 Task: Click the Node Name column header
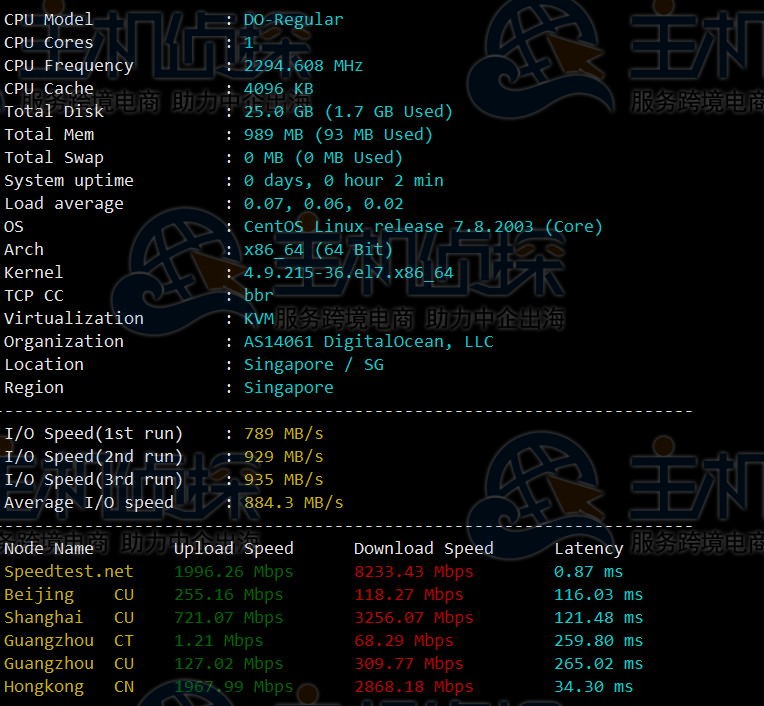coord(49,549)
